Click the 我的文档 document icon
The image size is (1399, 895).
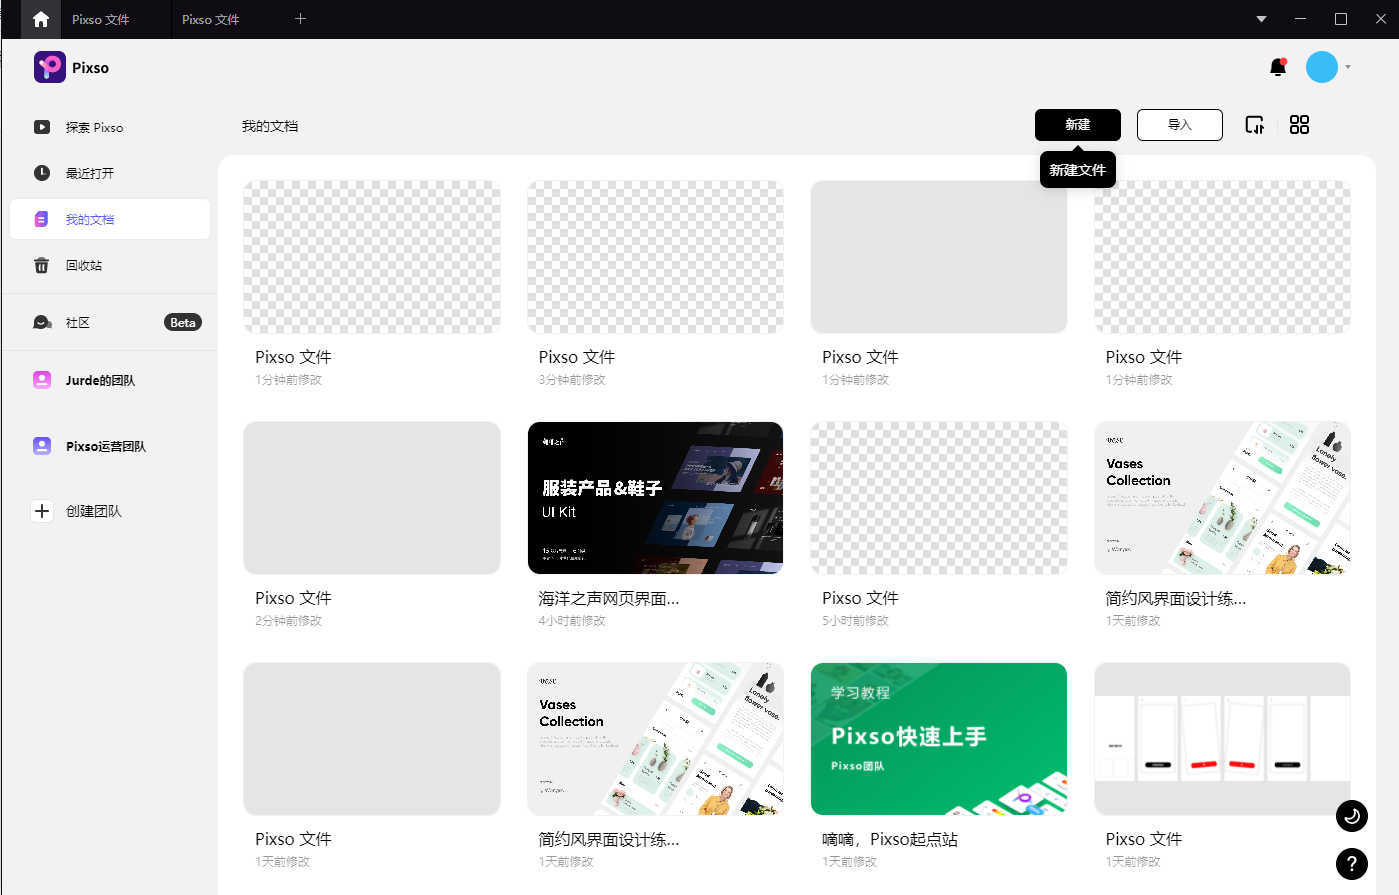point(42,219)
